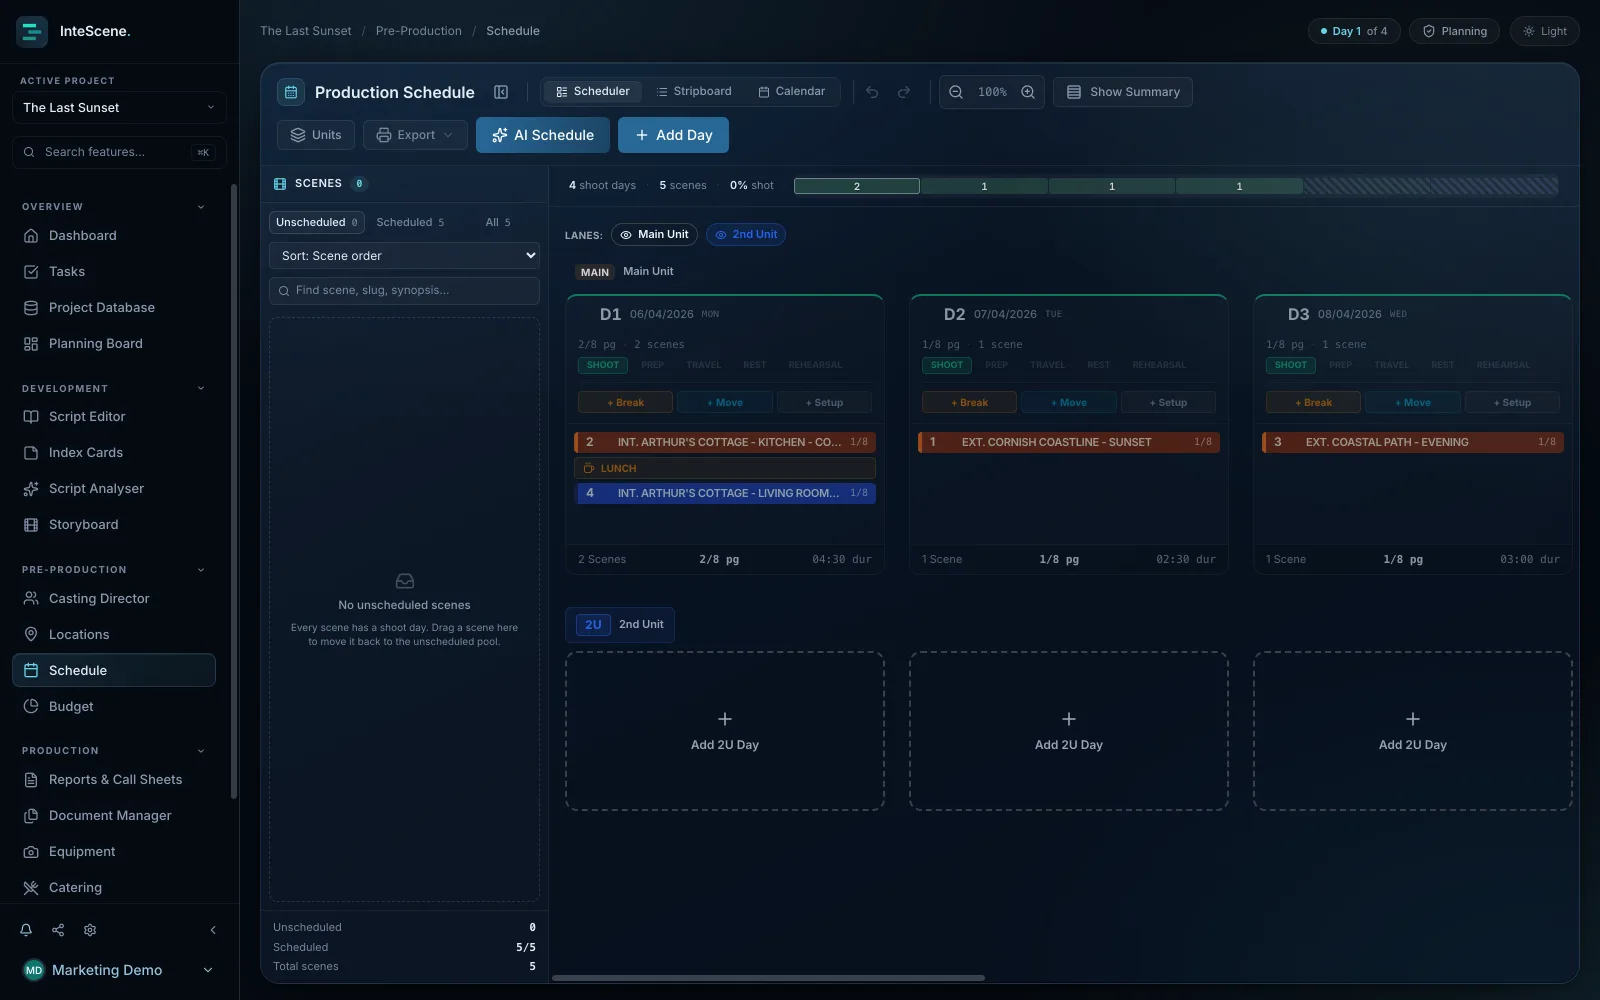Image resolution: width=1600 pixels, height=1000 pixels.
Task: Zoom out the schedule view
Action: [x=956, y=92]
